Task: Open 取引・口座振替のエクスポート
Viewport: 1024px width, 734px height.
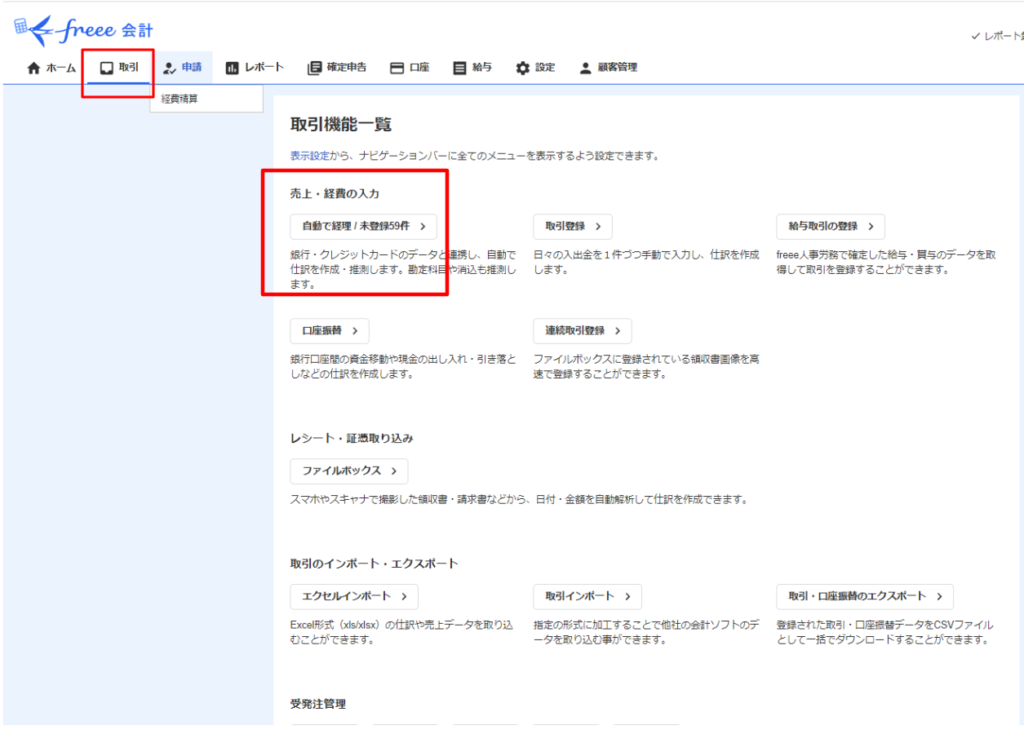Action: pos(865,597)
